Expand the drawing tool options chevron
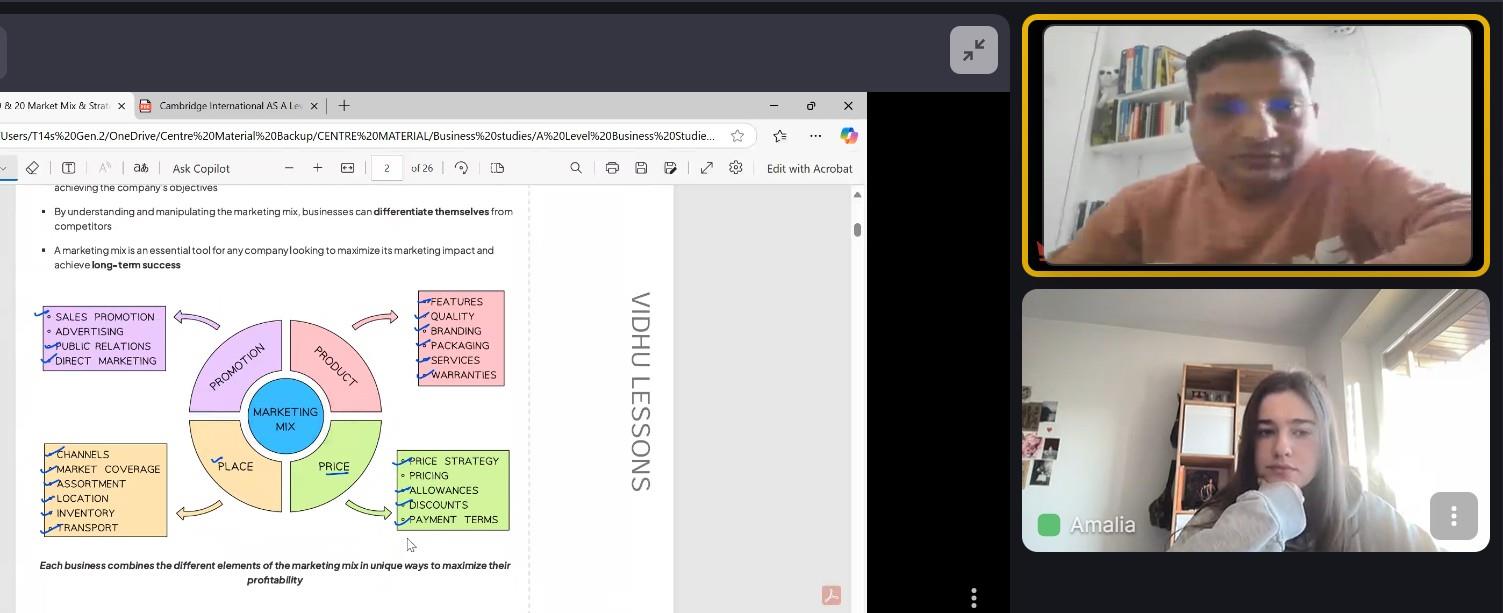Screen dimensions: 1503x613 [5, 168]
